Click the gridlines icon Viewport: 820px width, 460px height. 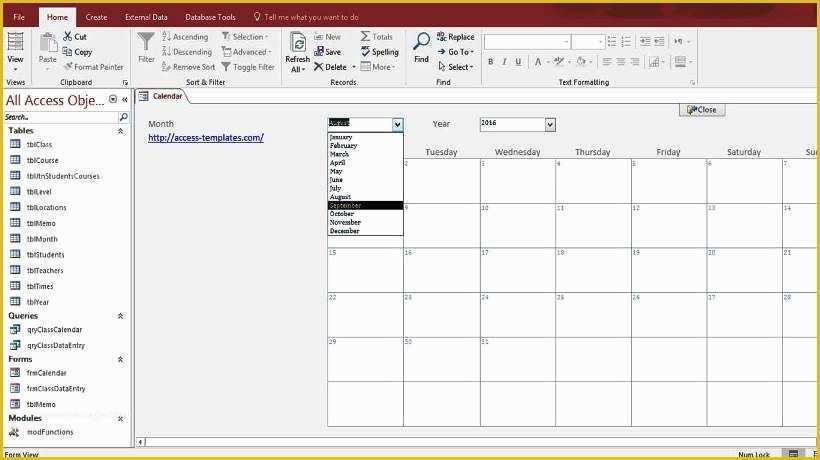(654, 62)
